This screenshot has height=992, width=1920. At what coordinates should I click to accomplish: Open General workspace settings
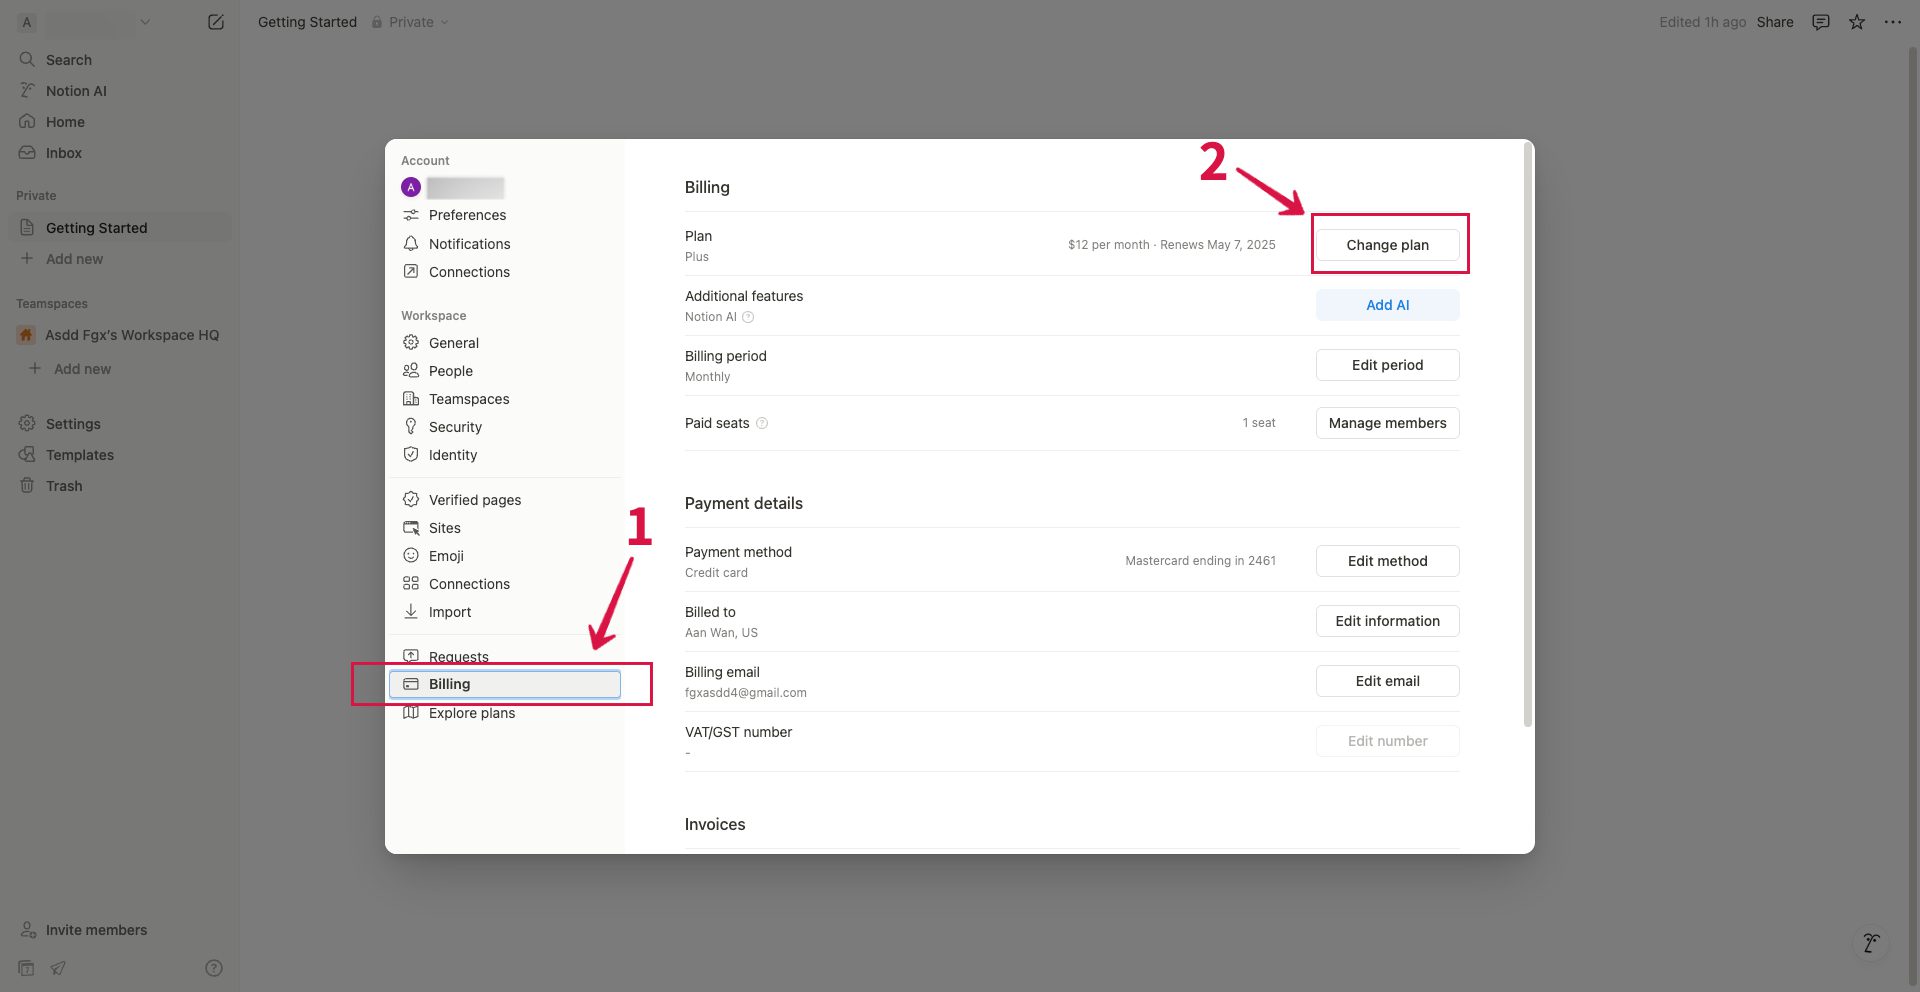(505, 343)
